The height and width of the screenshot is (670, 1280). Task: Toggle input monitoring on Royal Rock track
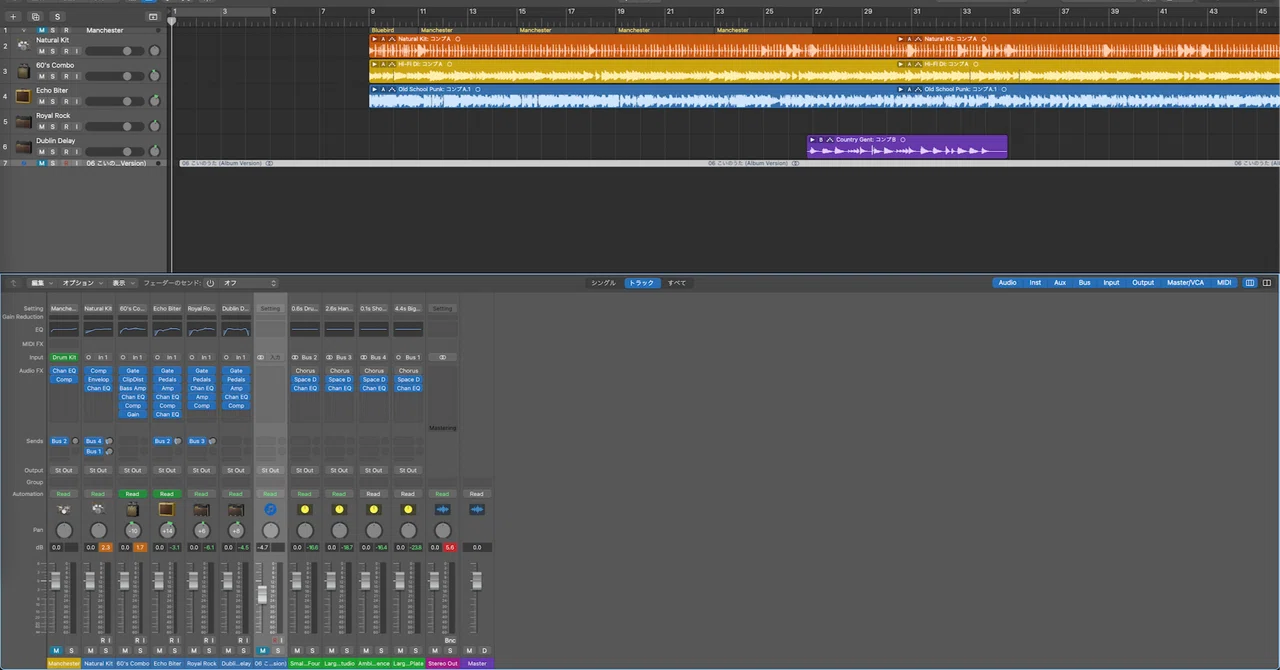[78, 127]
